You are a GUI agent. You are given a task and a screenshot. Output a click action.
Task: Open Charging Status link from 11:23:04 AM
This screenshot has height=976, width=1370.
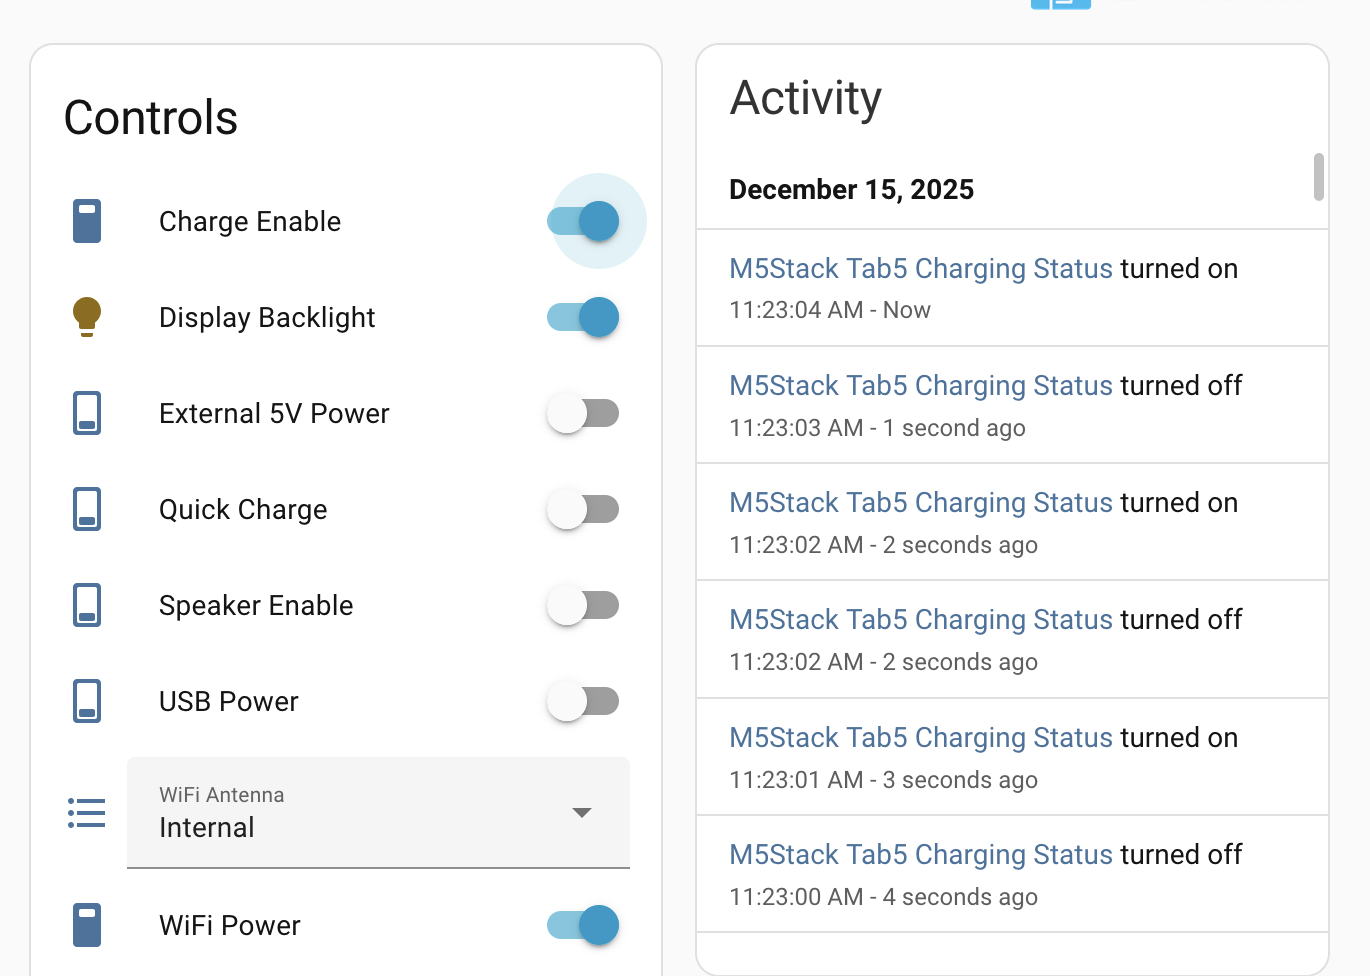[x=921, y=269]
